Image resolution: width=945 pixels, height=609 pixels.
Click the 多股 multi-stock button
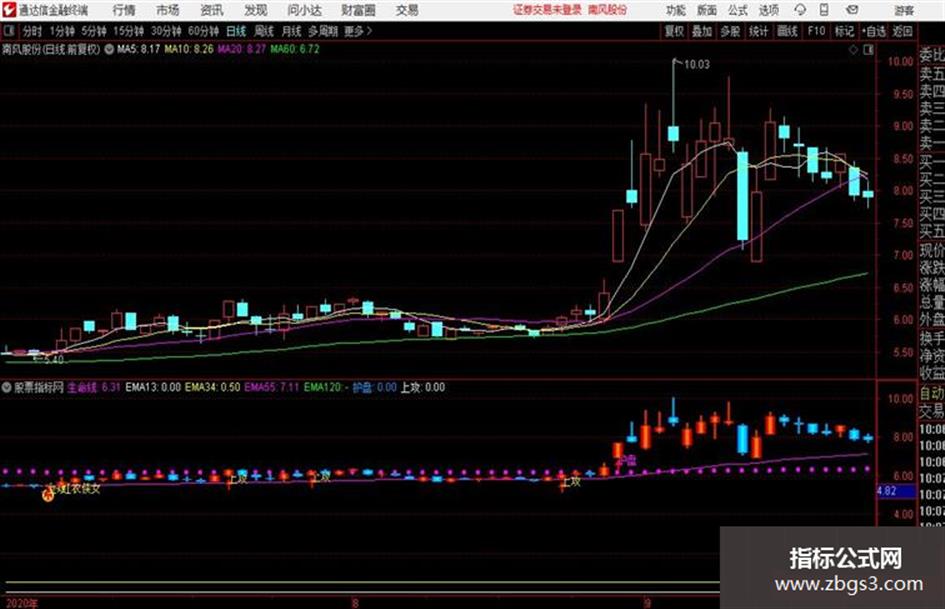point(730,31)
